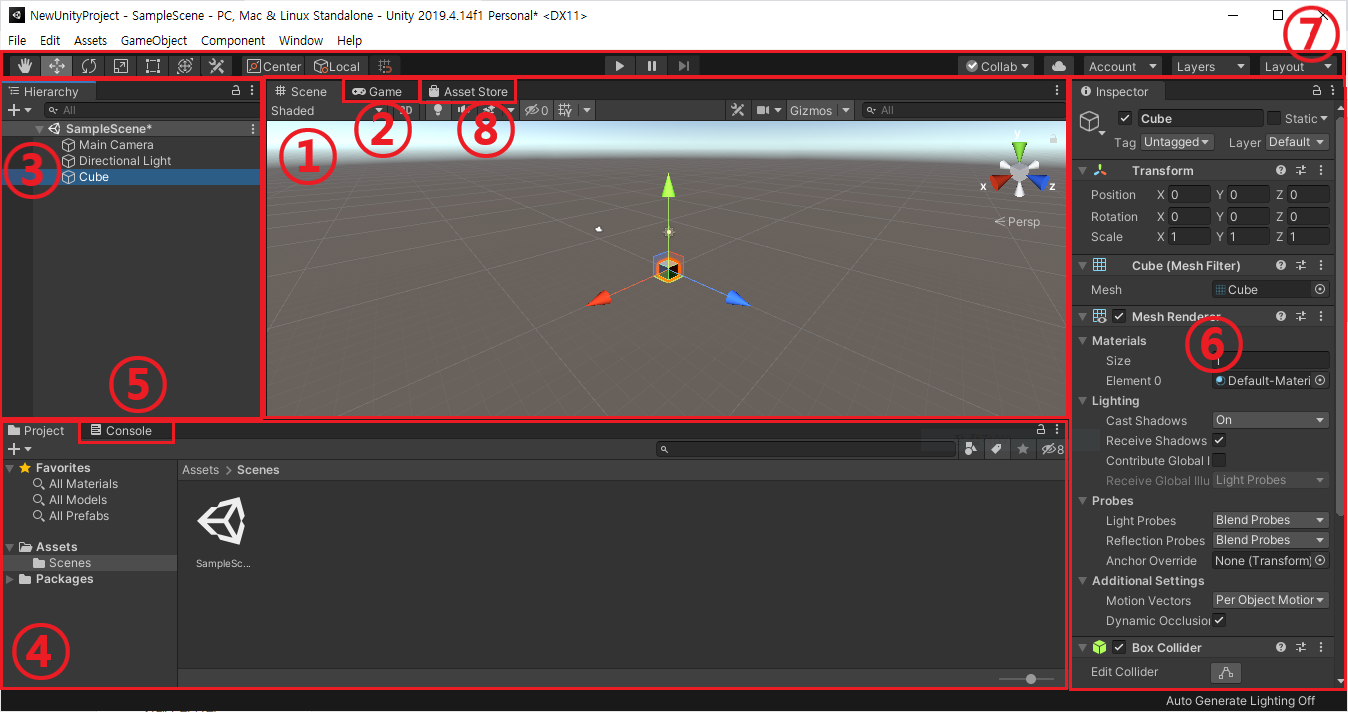This screenshot has width=1348, height=712.
Task: Open Hierarchy panel more options menu
Action: point(252,90)
